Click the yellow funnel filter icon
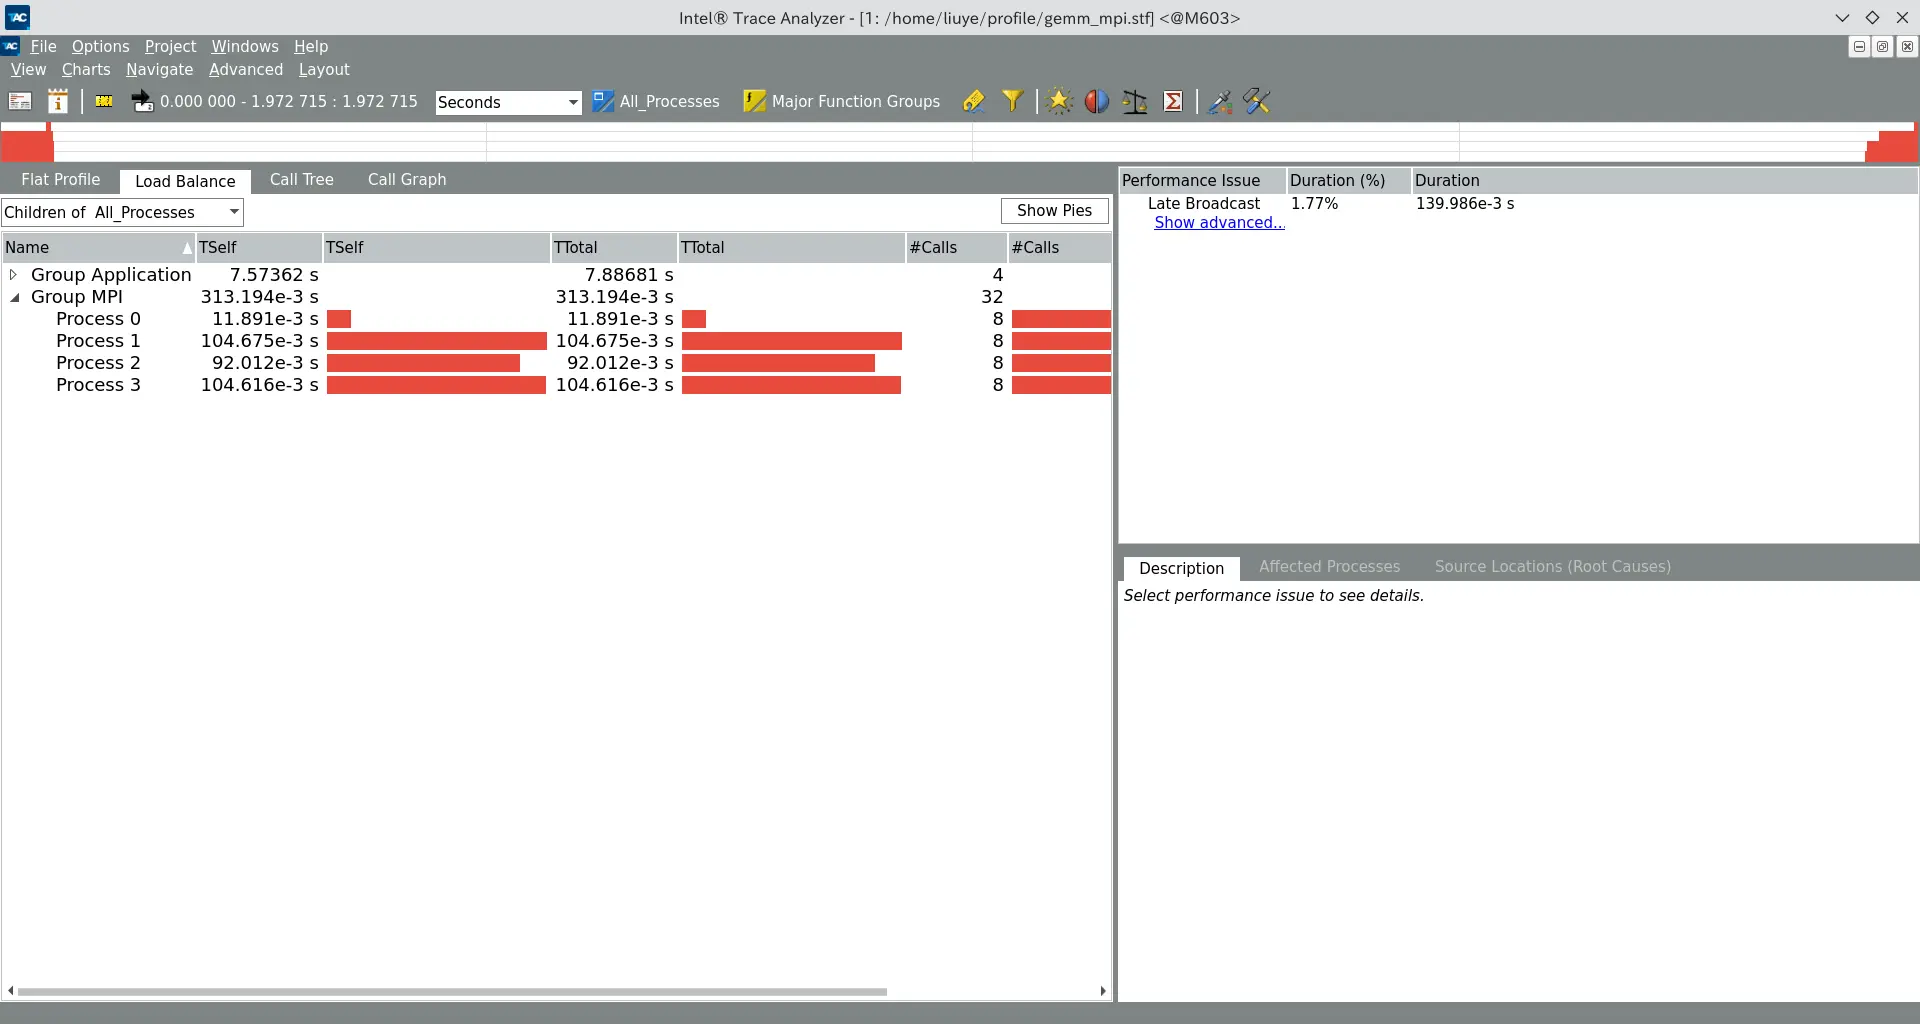Image resolution: width=1920 pixels, height=1024 pixels. (1012, 101)
